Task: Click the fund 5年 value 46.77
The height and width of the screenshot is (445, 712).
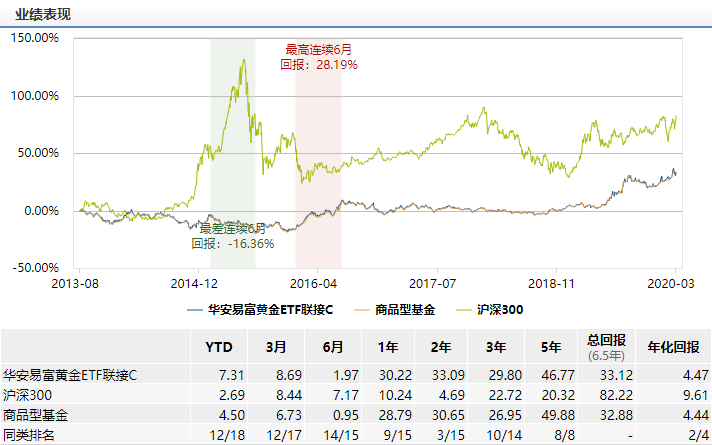Action: pyautogui.click(x=558, y=375)
